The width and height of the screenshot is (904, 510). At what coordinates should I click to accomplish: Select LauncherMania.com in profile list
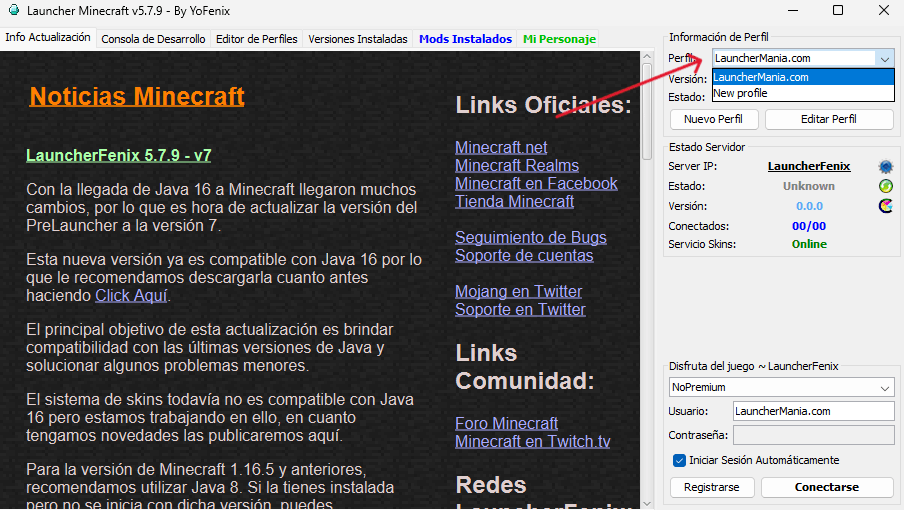click(803, 77)
